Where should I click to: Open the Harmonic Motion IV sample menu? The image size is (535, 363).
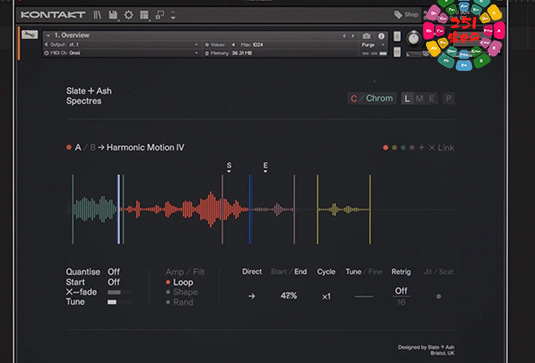point(145,147)
